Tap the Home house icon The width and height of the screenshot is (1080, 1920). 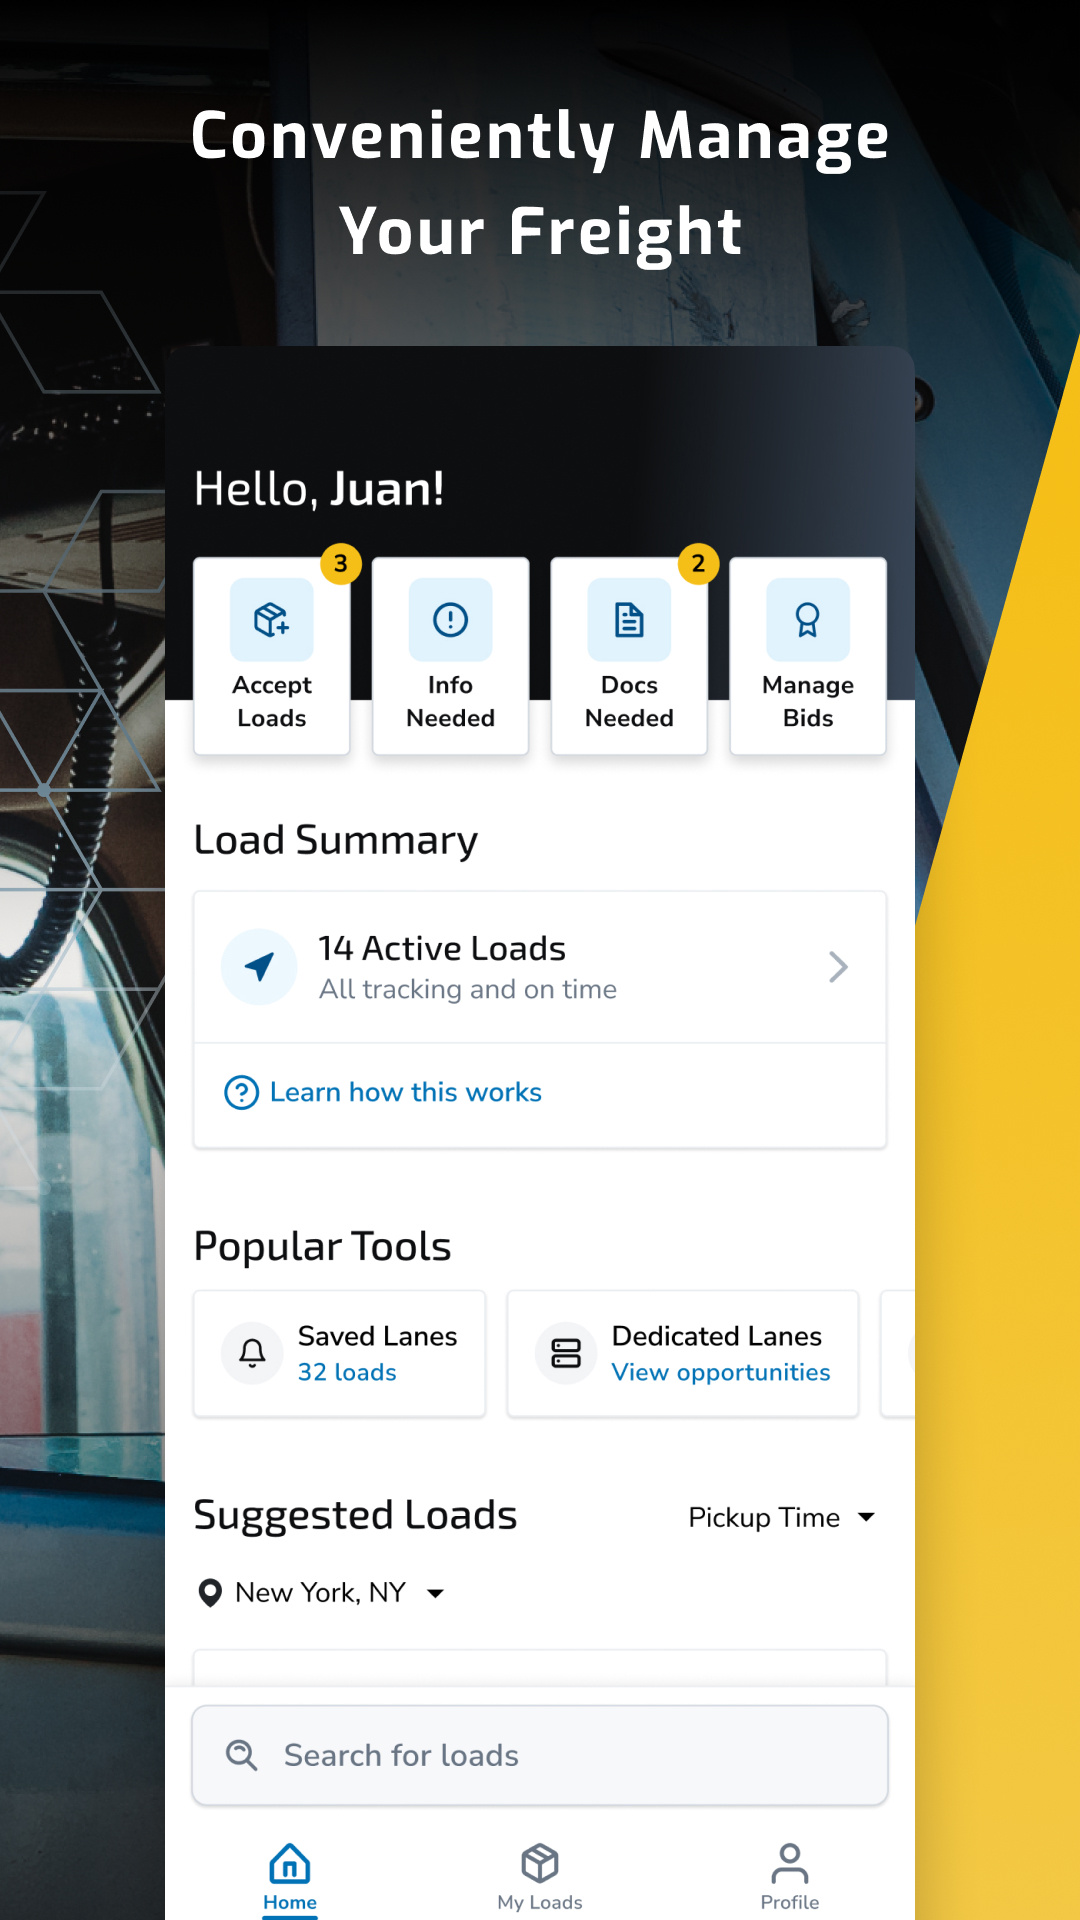(290, 1864)
